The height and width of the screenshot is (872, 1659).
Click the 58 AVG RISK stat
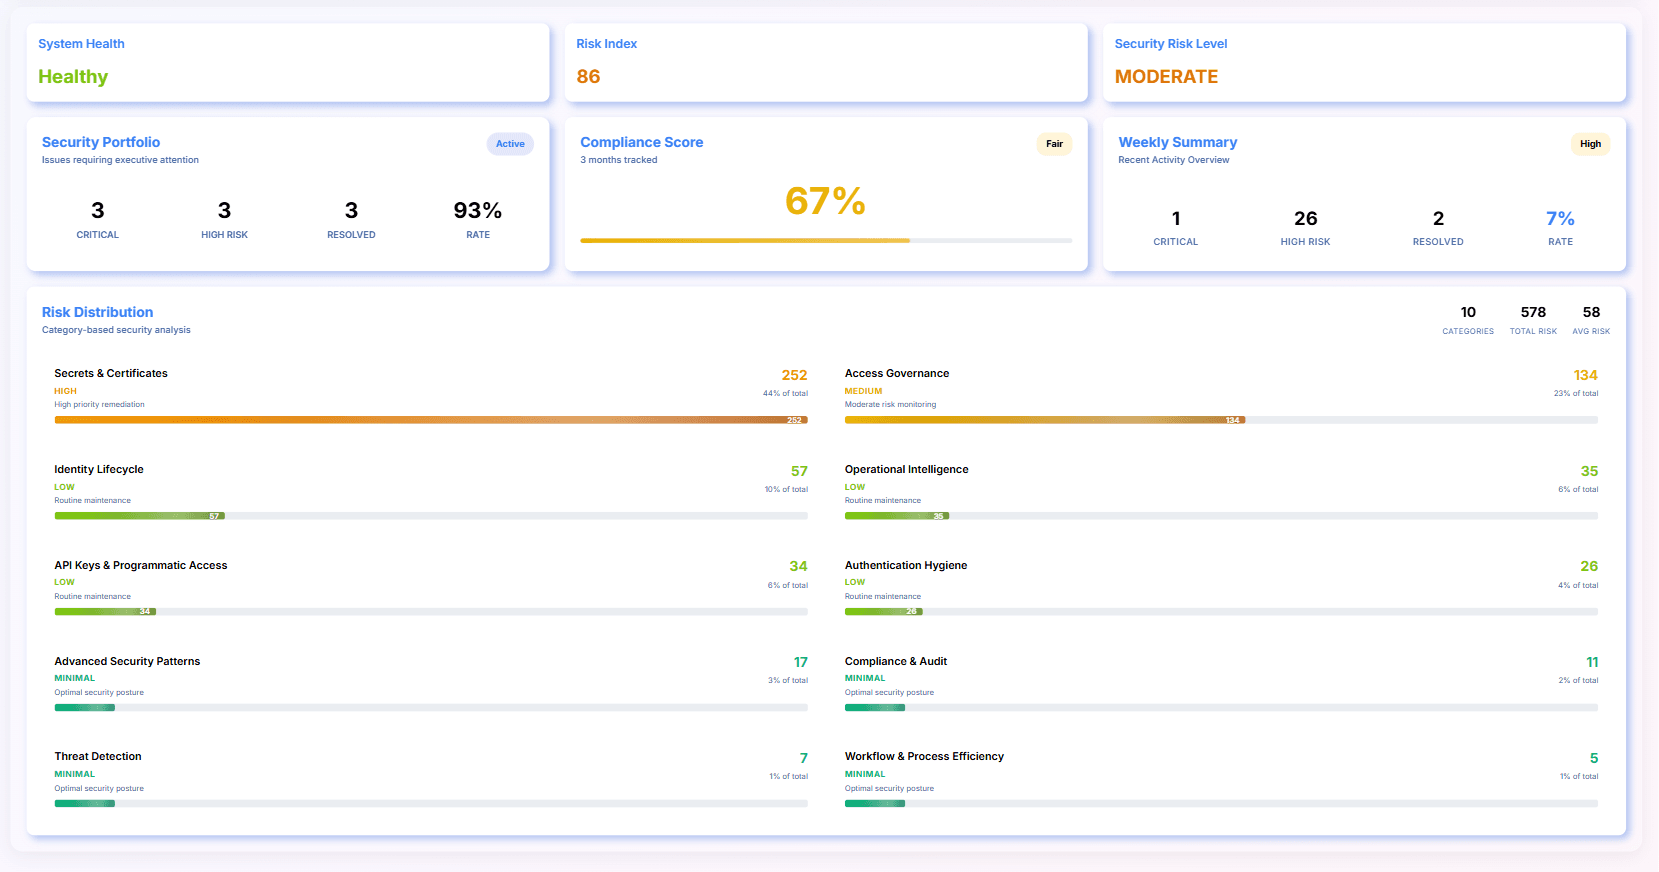coord(1591,320)
